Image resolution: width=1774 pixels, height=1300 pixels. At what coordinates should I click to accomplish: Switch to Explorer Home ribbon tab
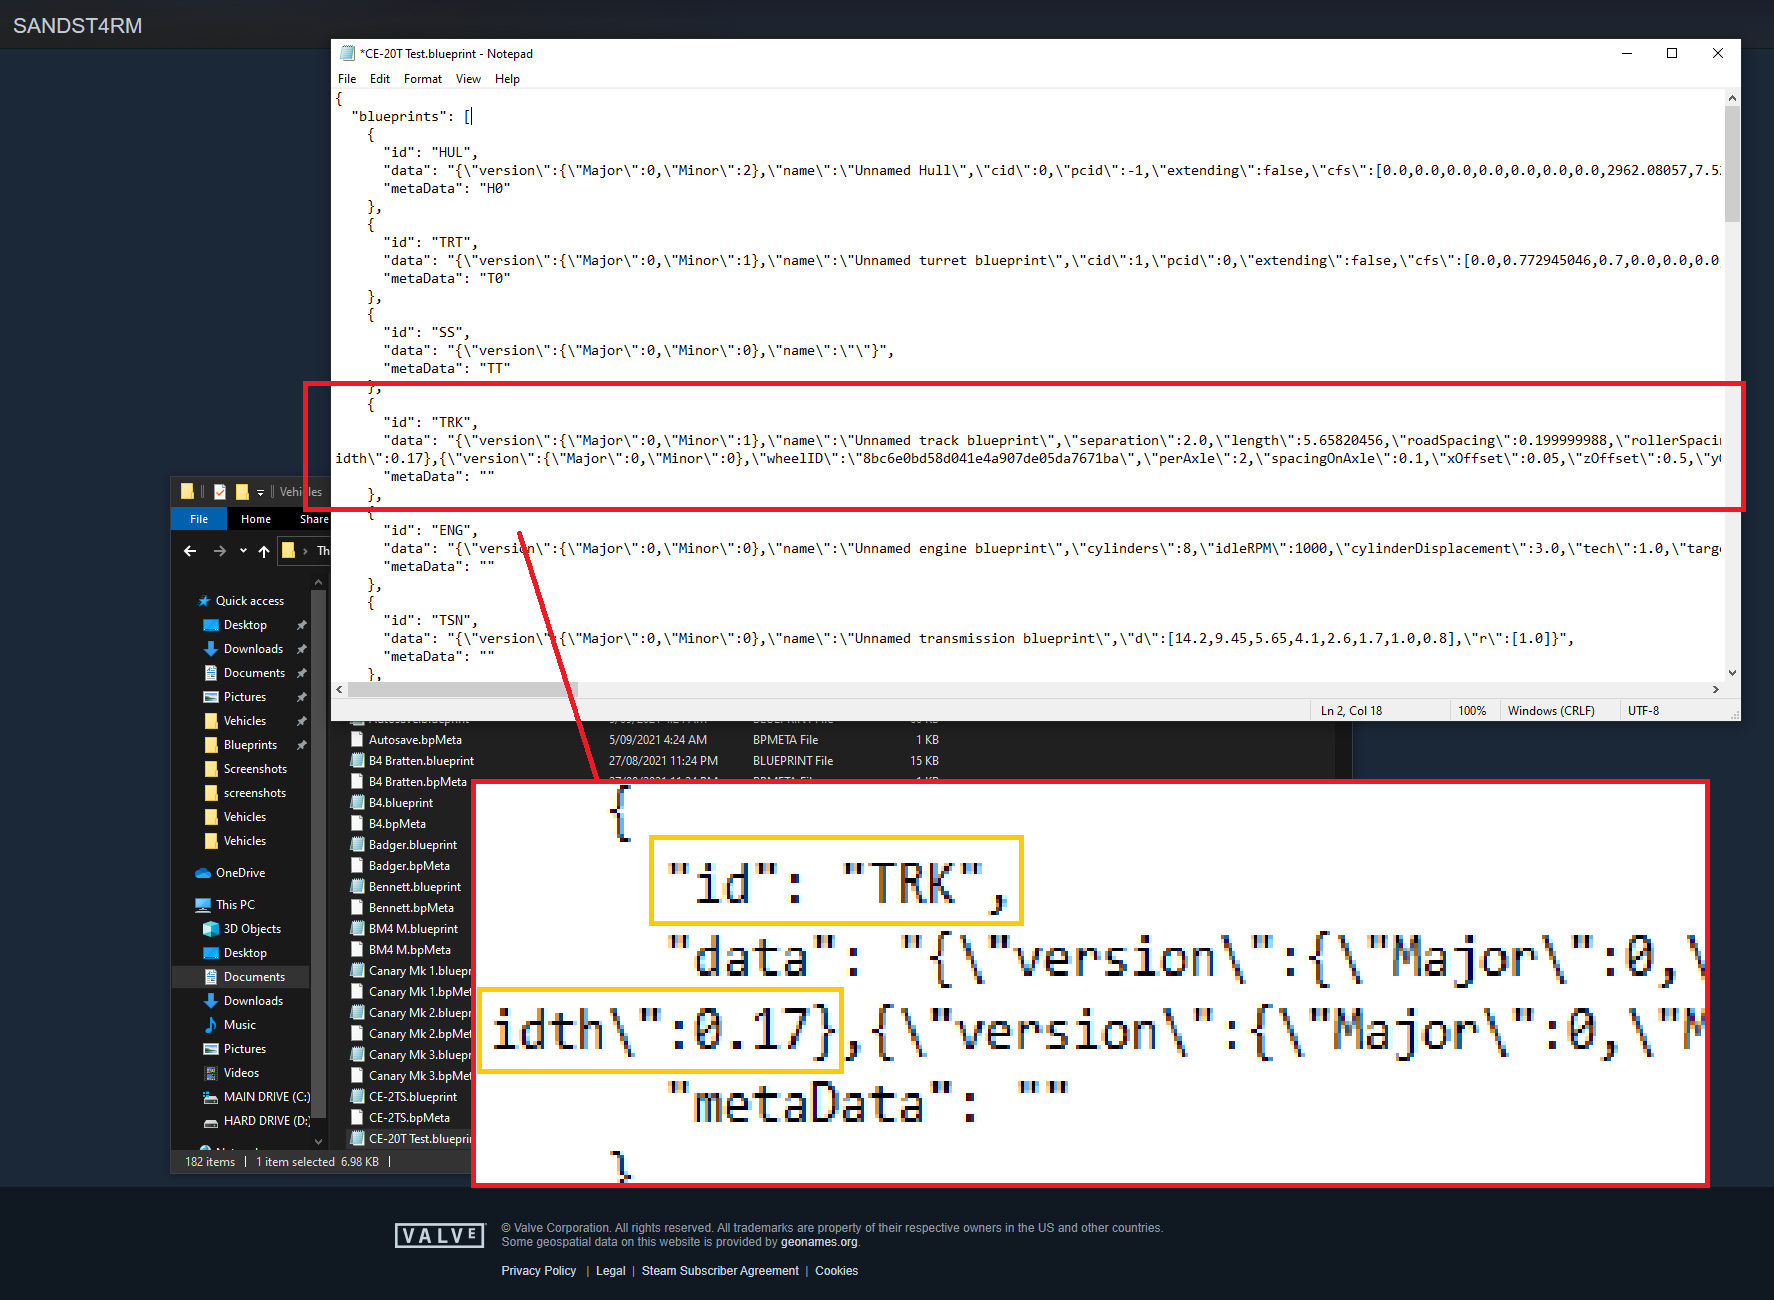[x=256, y=519]
